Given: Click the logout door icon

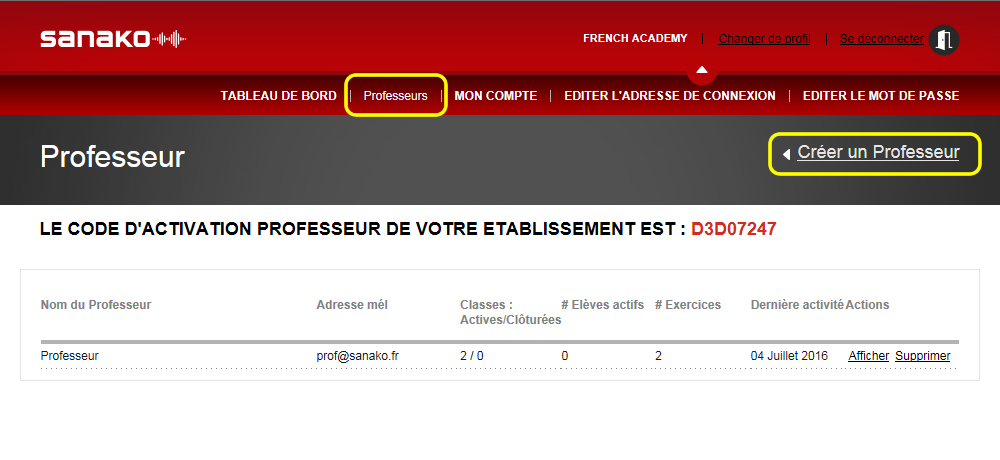Looking at the screenshot, I should 944,40.
